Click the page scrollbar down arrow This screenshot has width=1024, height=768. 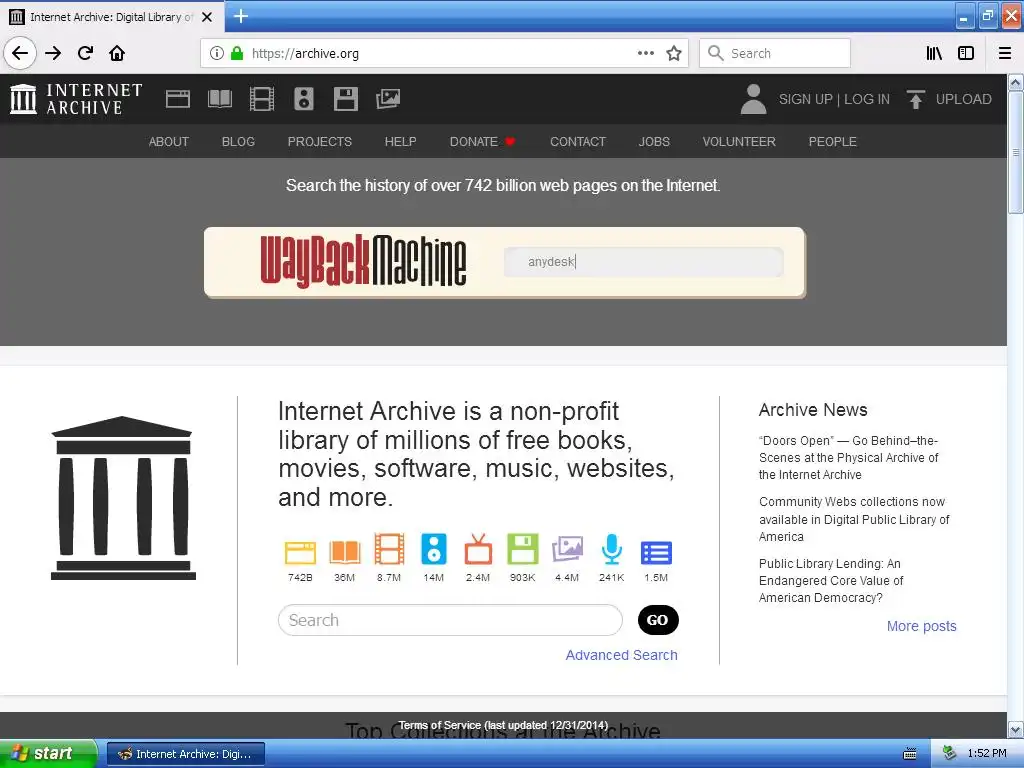coord(1016,729)
